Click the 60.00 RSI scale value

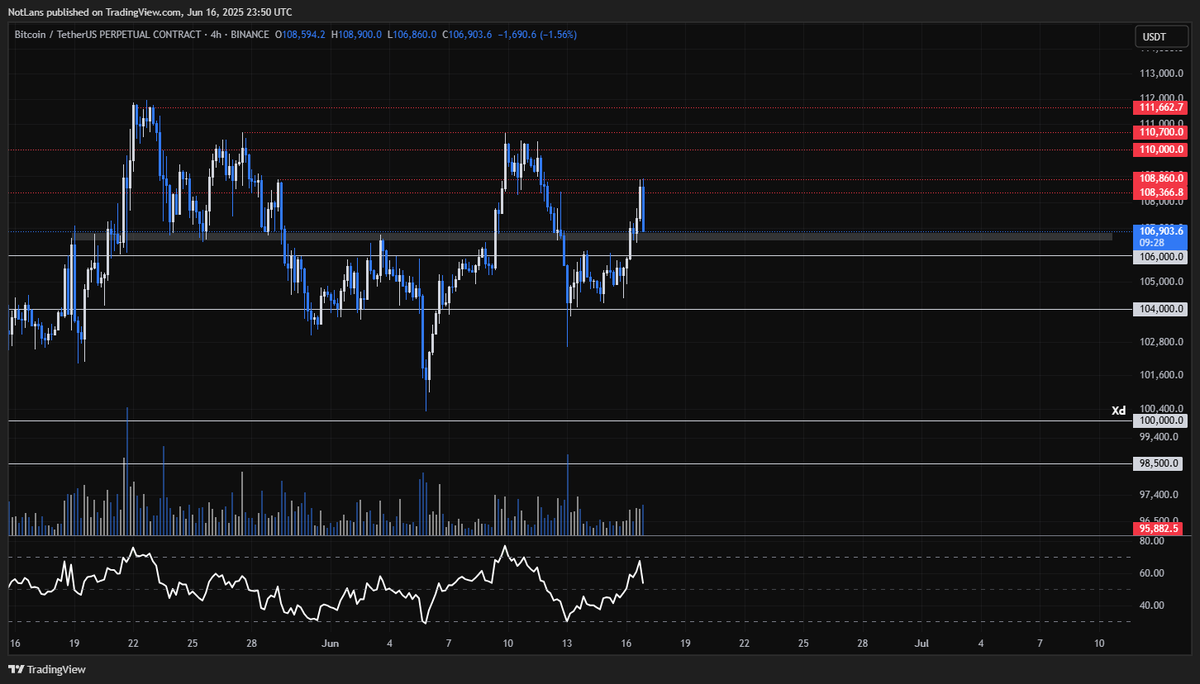pos(1151,573)
